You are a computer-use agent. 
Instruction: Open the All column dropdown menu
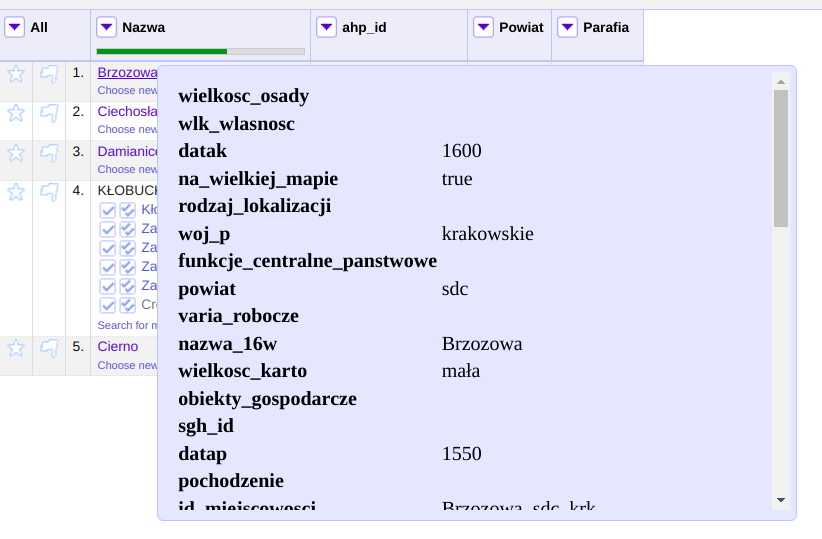[15, 27]
